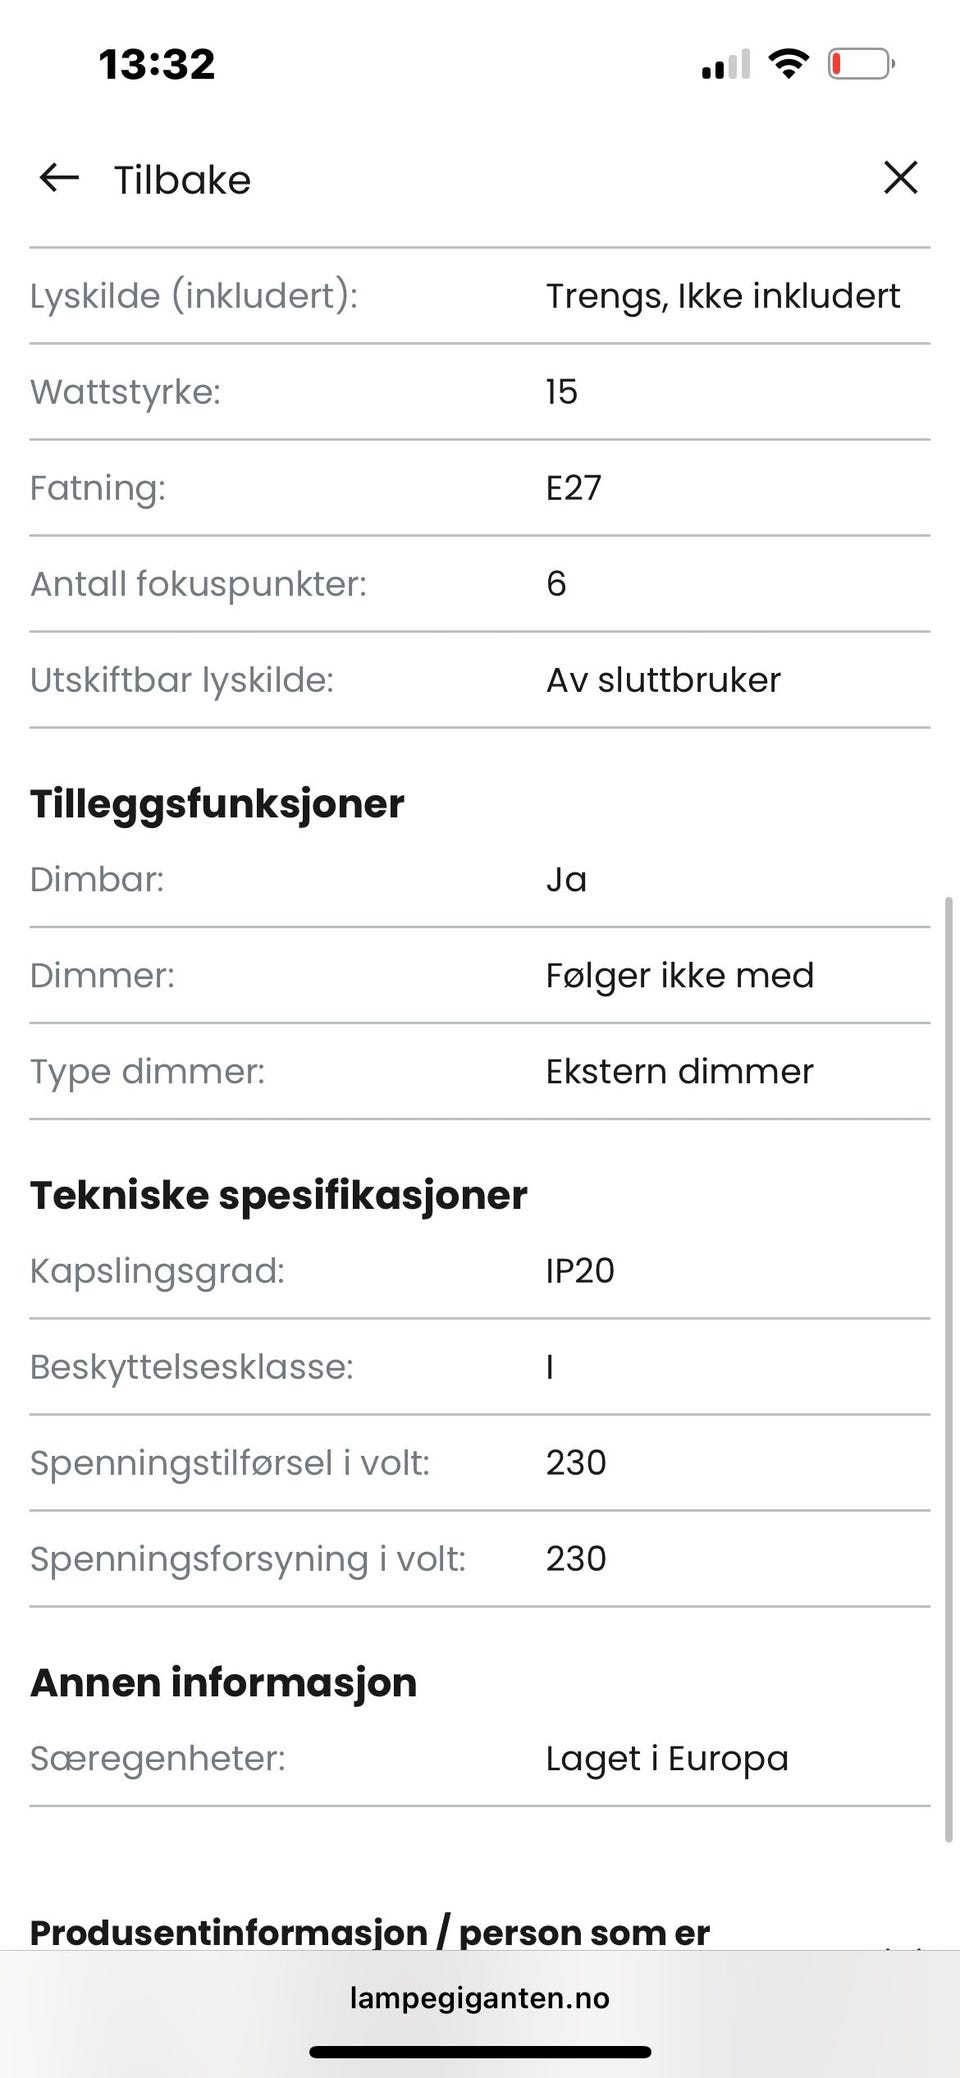Select the Wattstyrke 15 value
960x2078 pixels.
(562, 392)
